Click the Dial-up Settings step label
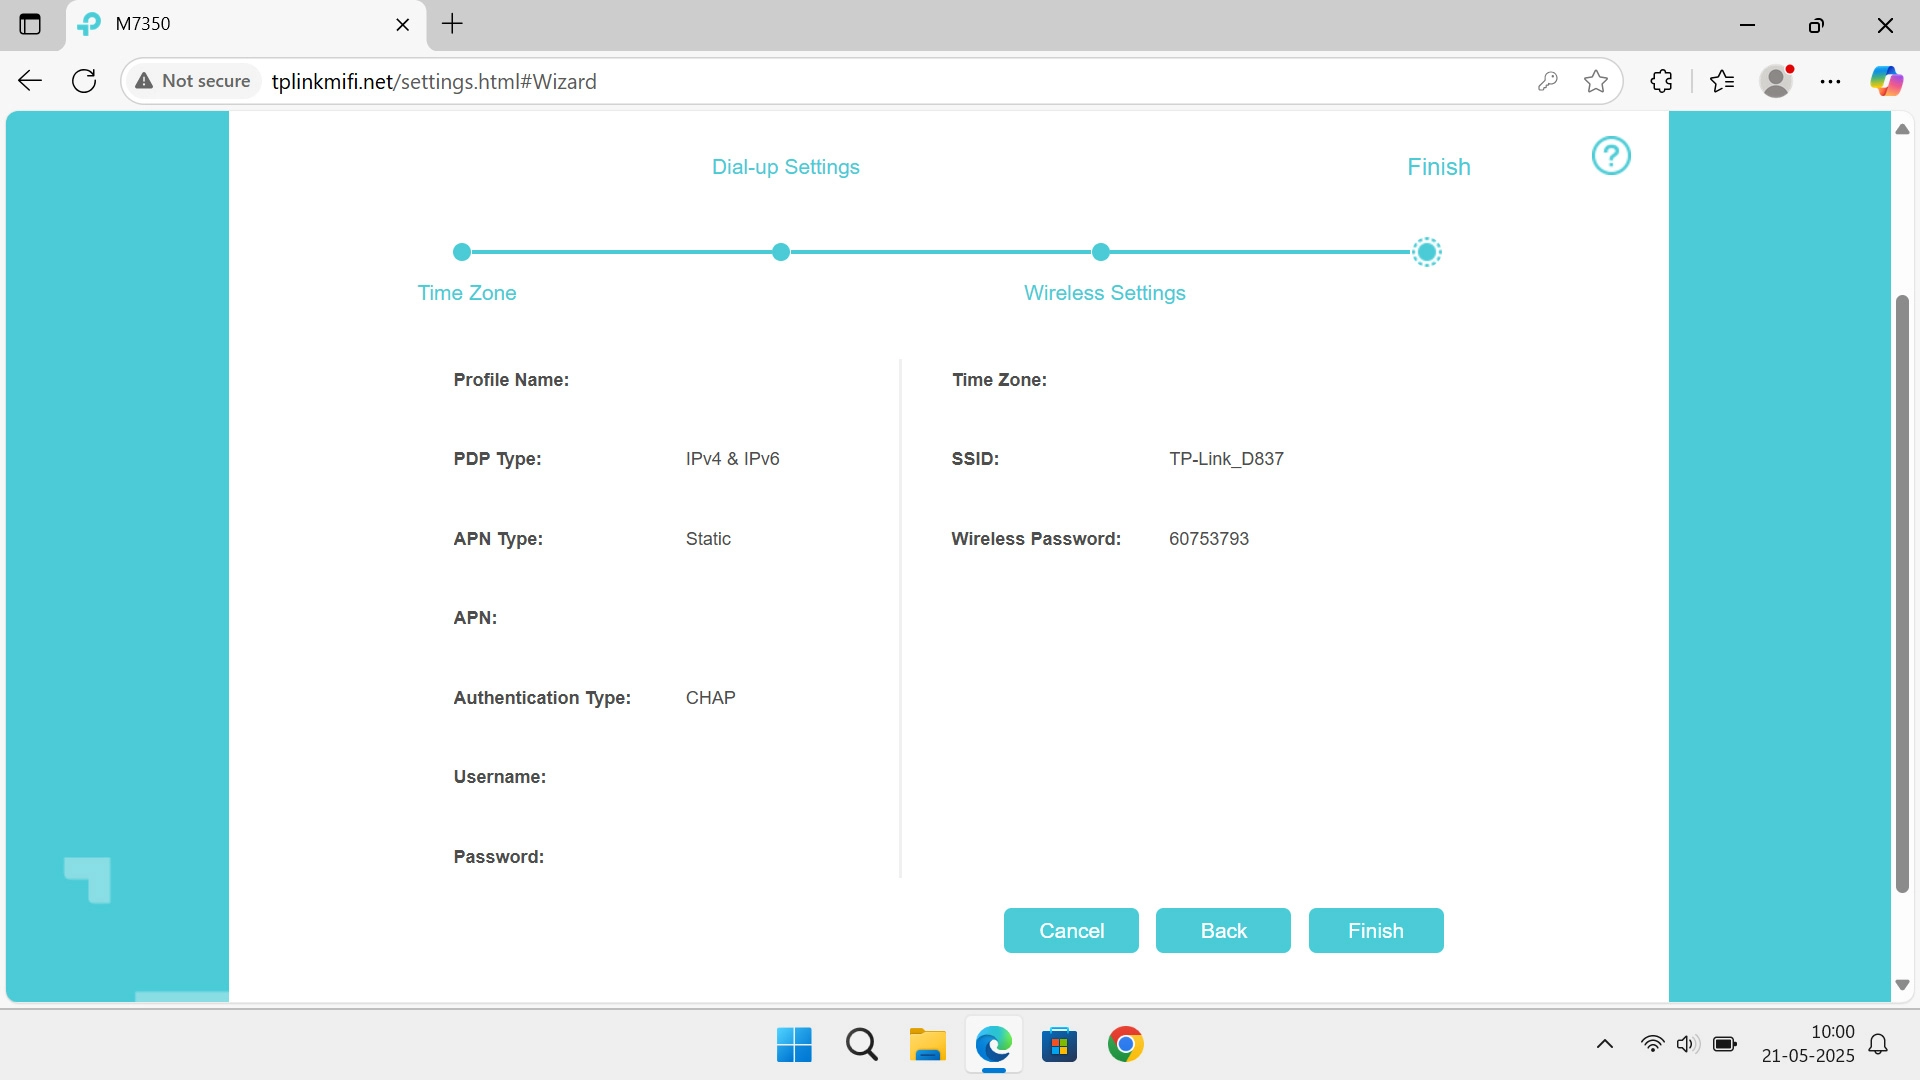 point(785,167)
